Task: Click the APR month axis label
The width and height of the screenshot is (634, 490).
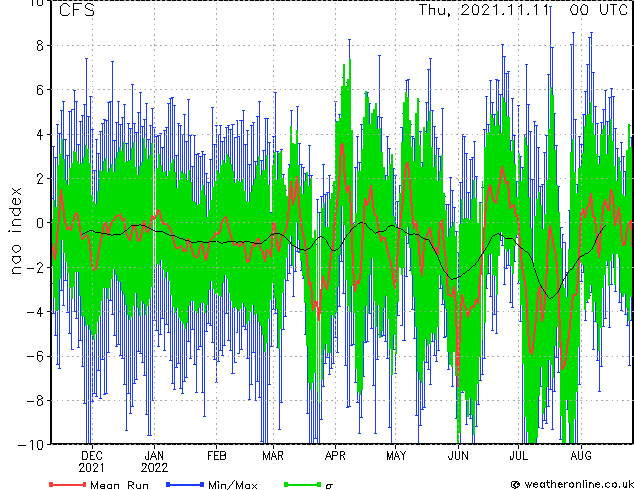Action: tap(335, 456)
